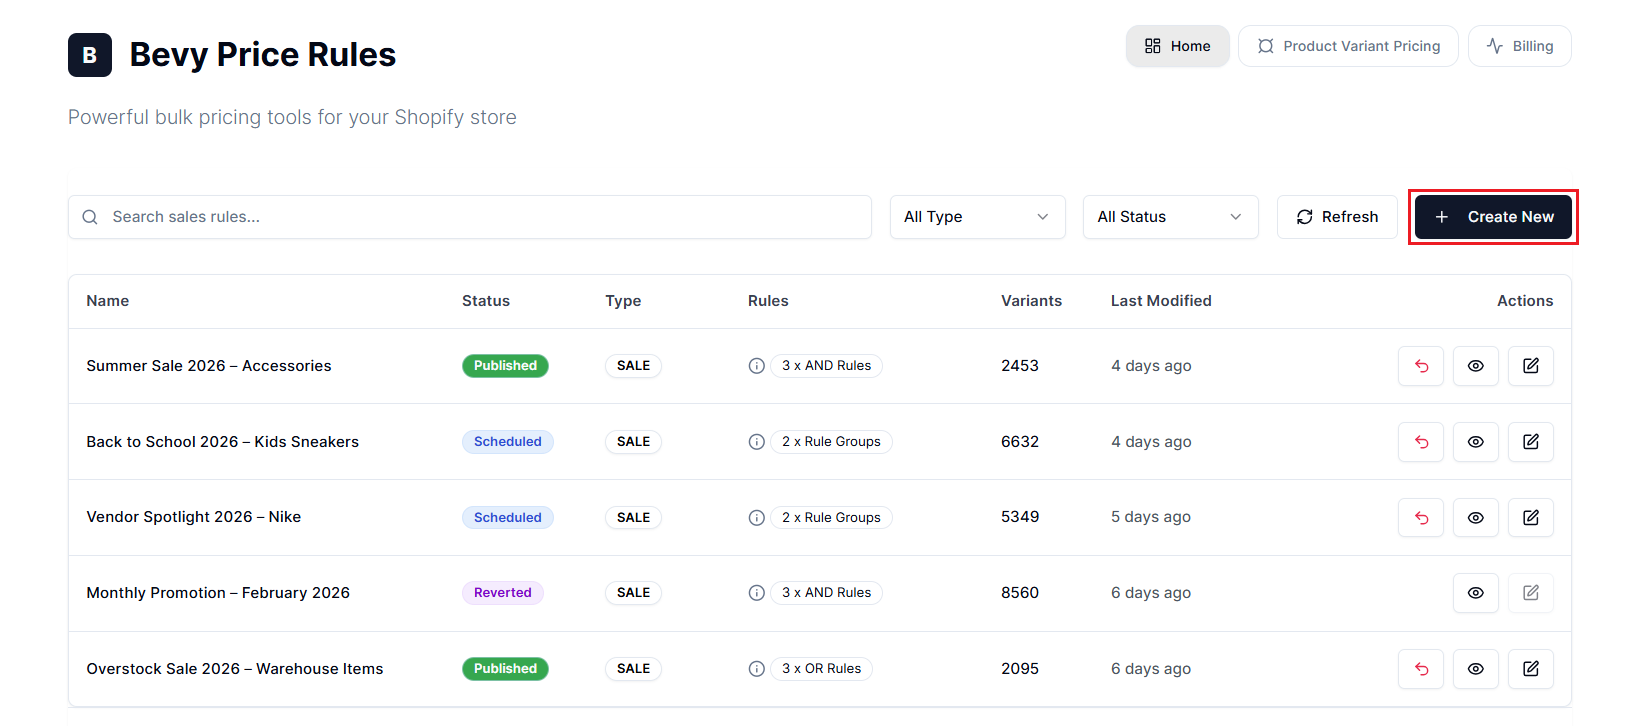Show rules info for Monthly Promotion row

(757, 593)
